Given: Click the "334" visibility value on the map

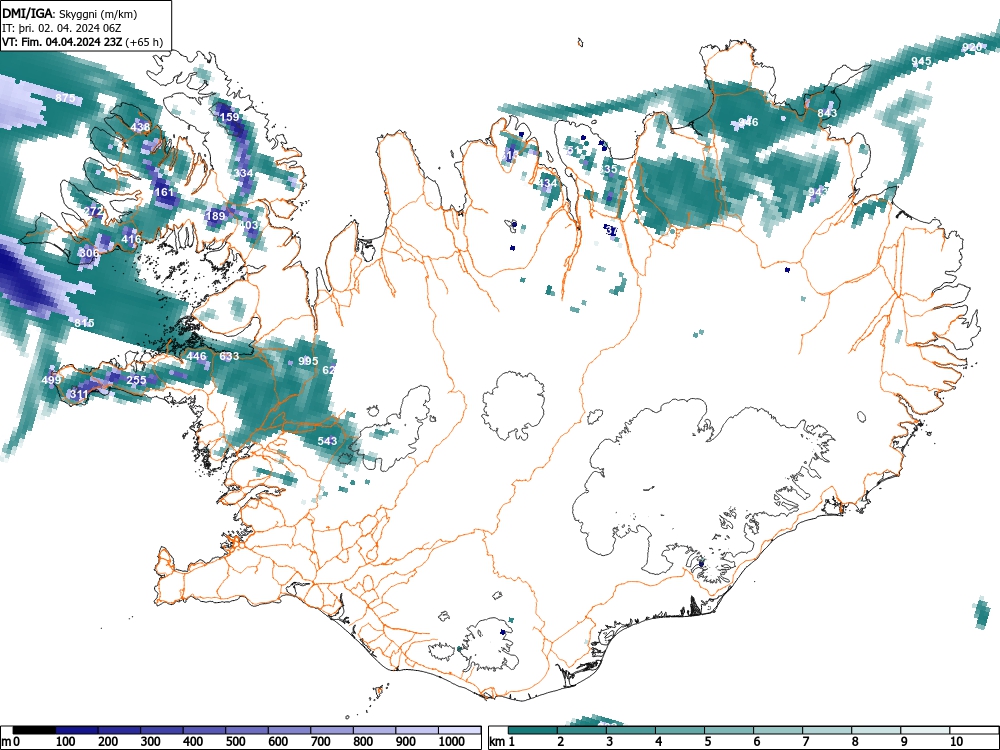Looking at the screenshot, I should coord(243,173).
